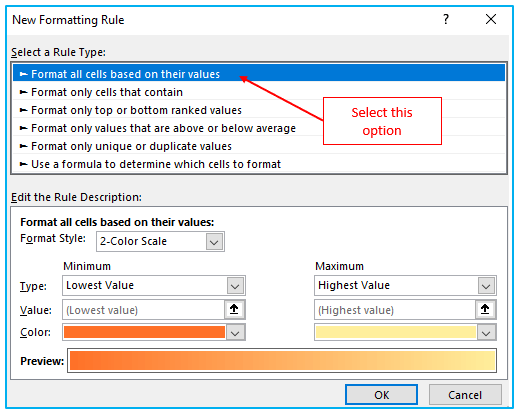Close the New Formatting Rule dialog
This screenshot has height=416, width=522.
coord(491,19)
